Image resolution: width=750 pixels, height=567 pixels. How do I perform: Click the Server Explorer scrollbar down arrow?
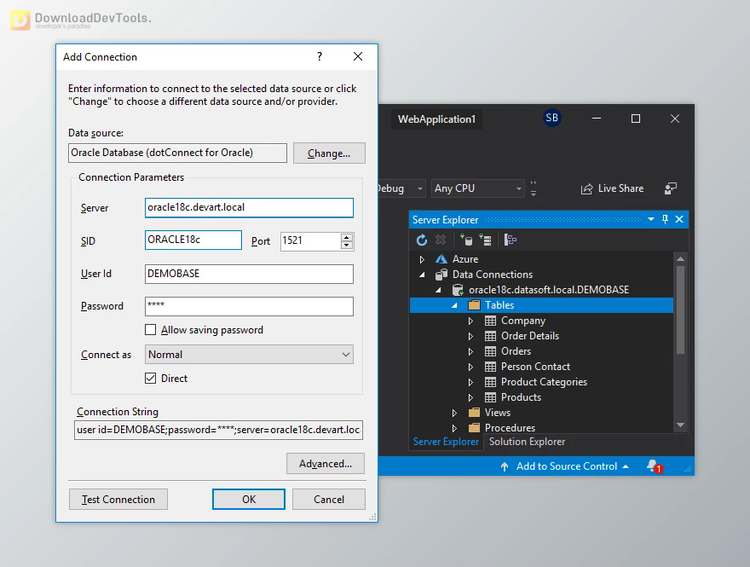click(x=681, y=425)
